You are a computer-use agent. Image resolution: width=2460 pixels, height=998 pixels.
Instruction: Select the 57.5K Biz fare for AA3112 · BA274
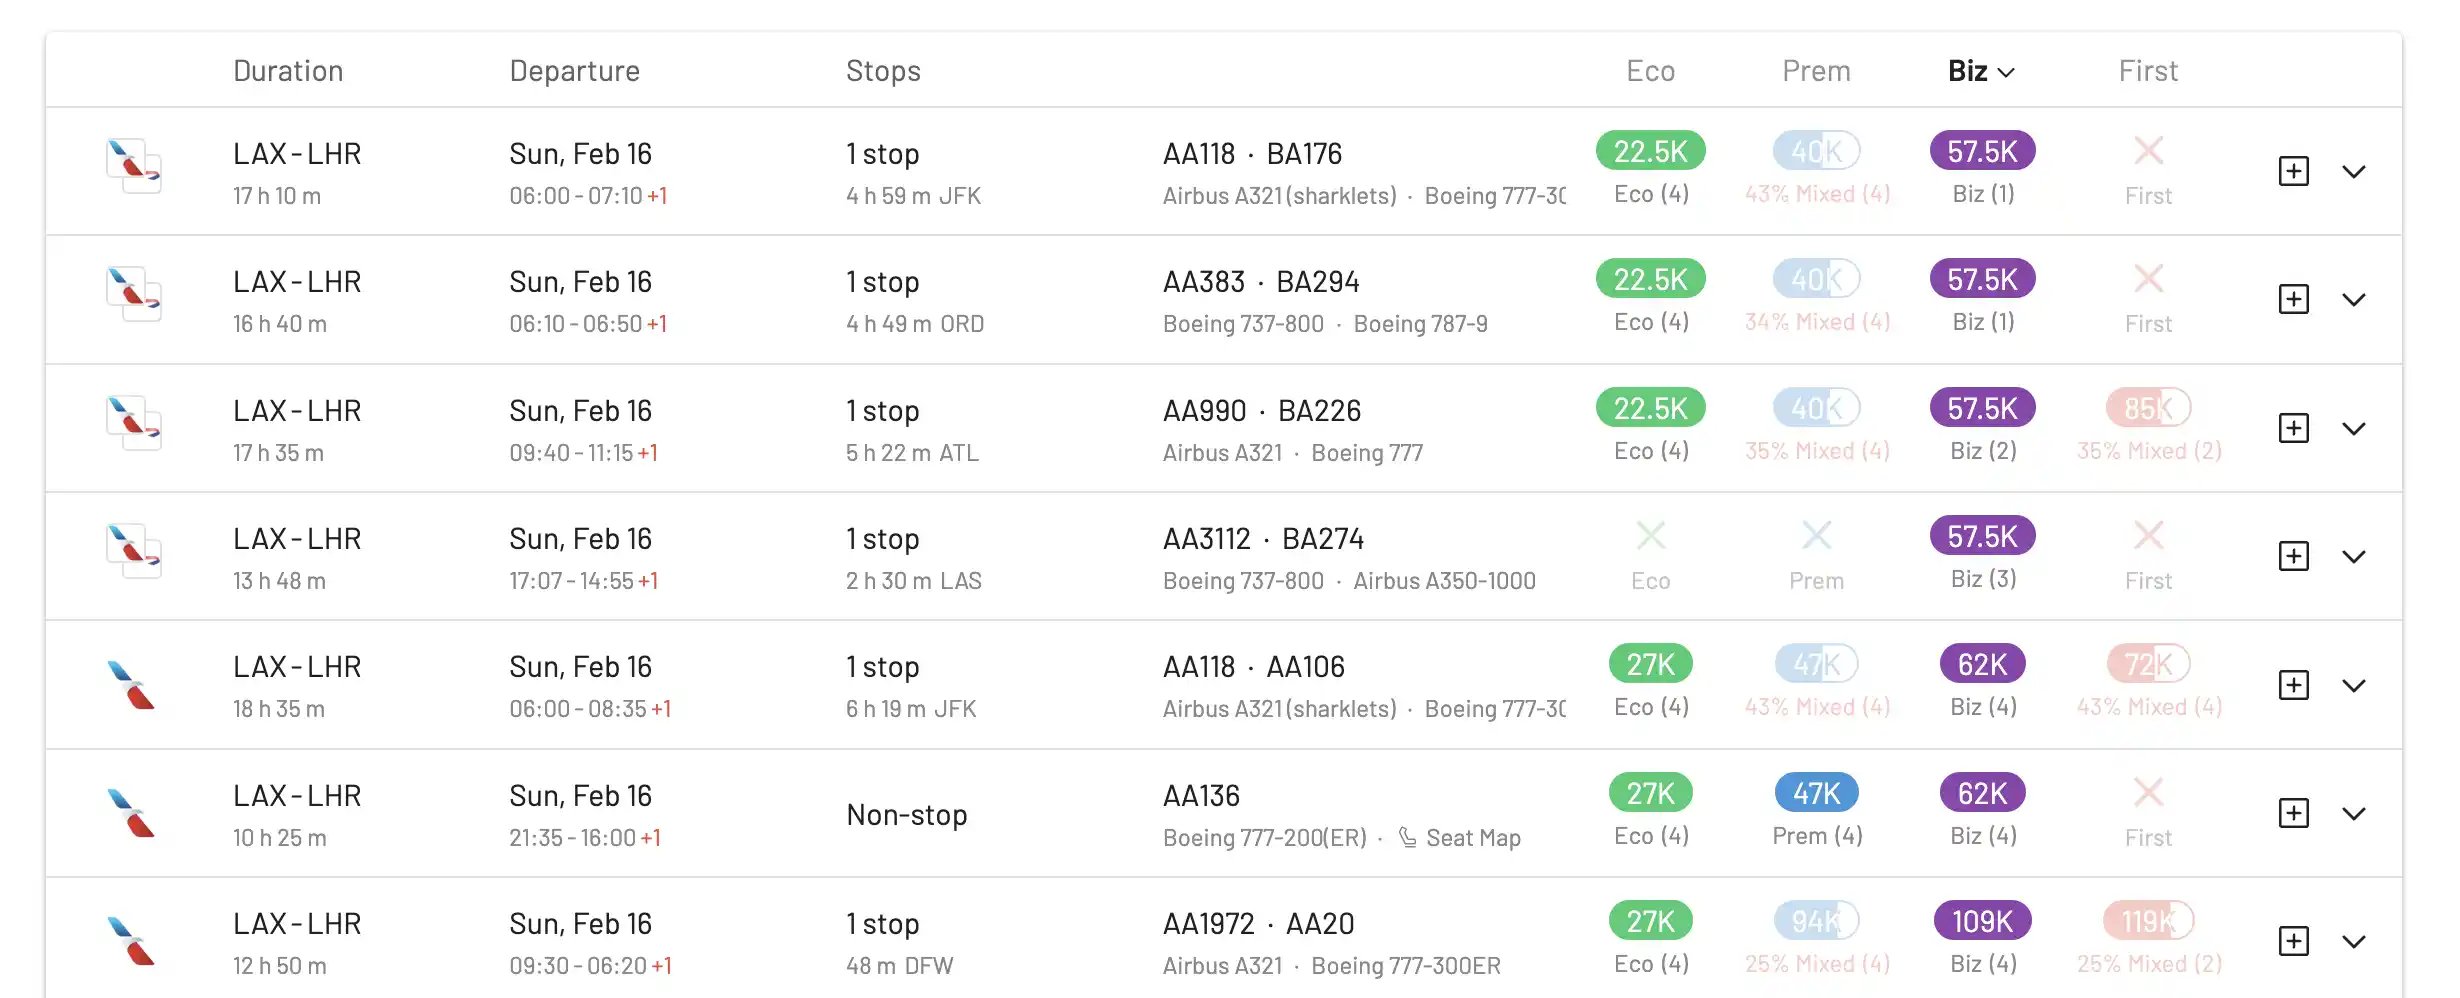(x=1982, y=536)
